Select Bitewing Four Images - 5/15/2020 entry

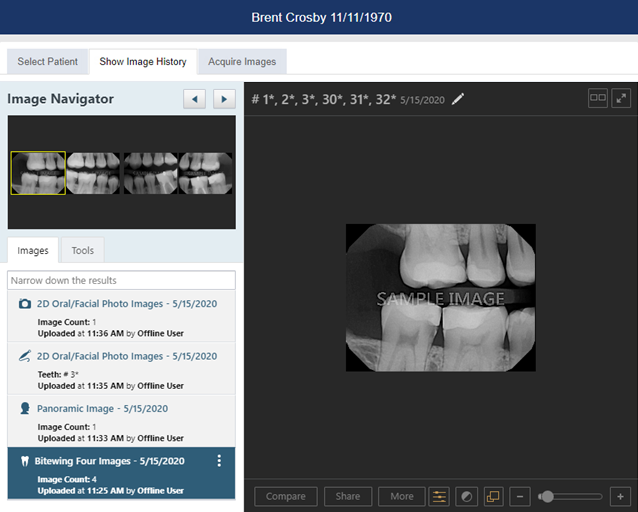click(121, 473)
